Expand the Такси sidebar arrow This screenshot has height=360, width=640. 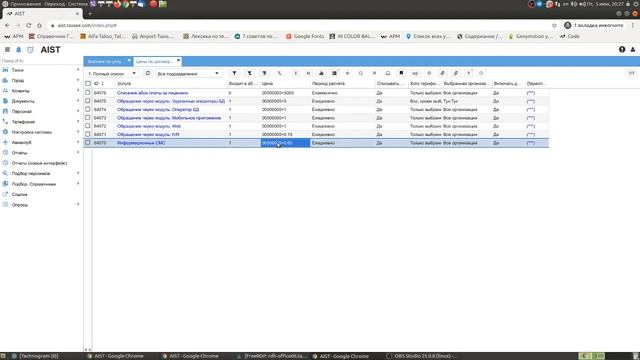pyautogui.click(x=78, y=70)
